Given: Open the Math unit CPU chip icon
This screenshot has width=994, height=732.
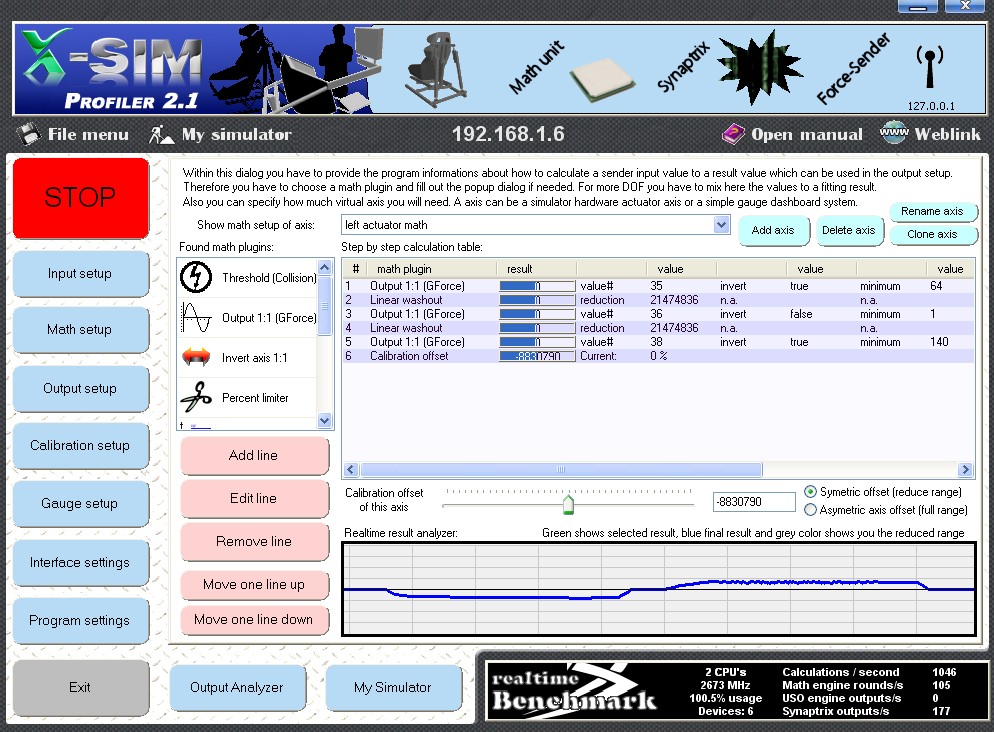Looking at the screenshot, I should (602, 79).
